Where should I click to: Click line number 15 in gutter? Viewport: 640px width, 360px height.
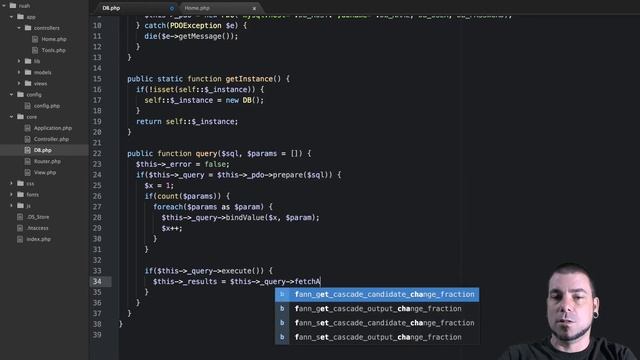[x=97, y=79]
